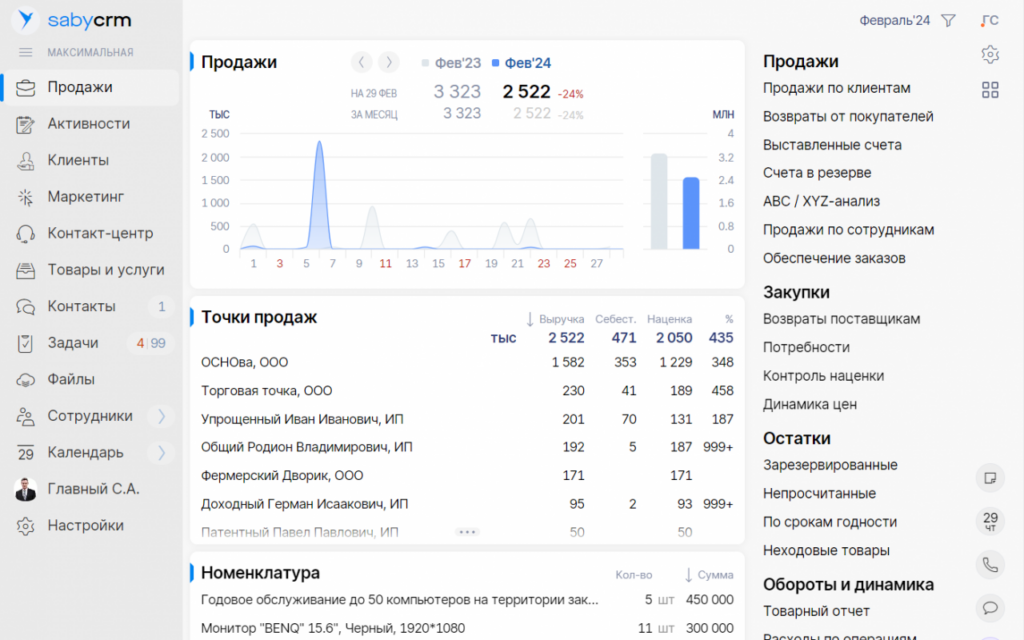
Task: Click the Контакты counter badge 1
Action: click(161, 307)
